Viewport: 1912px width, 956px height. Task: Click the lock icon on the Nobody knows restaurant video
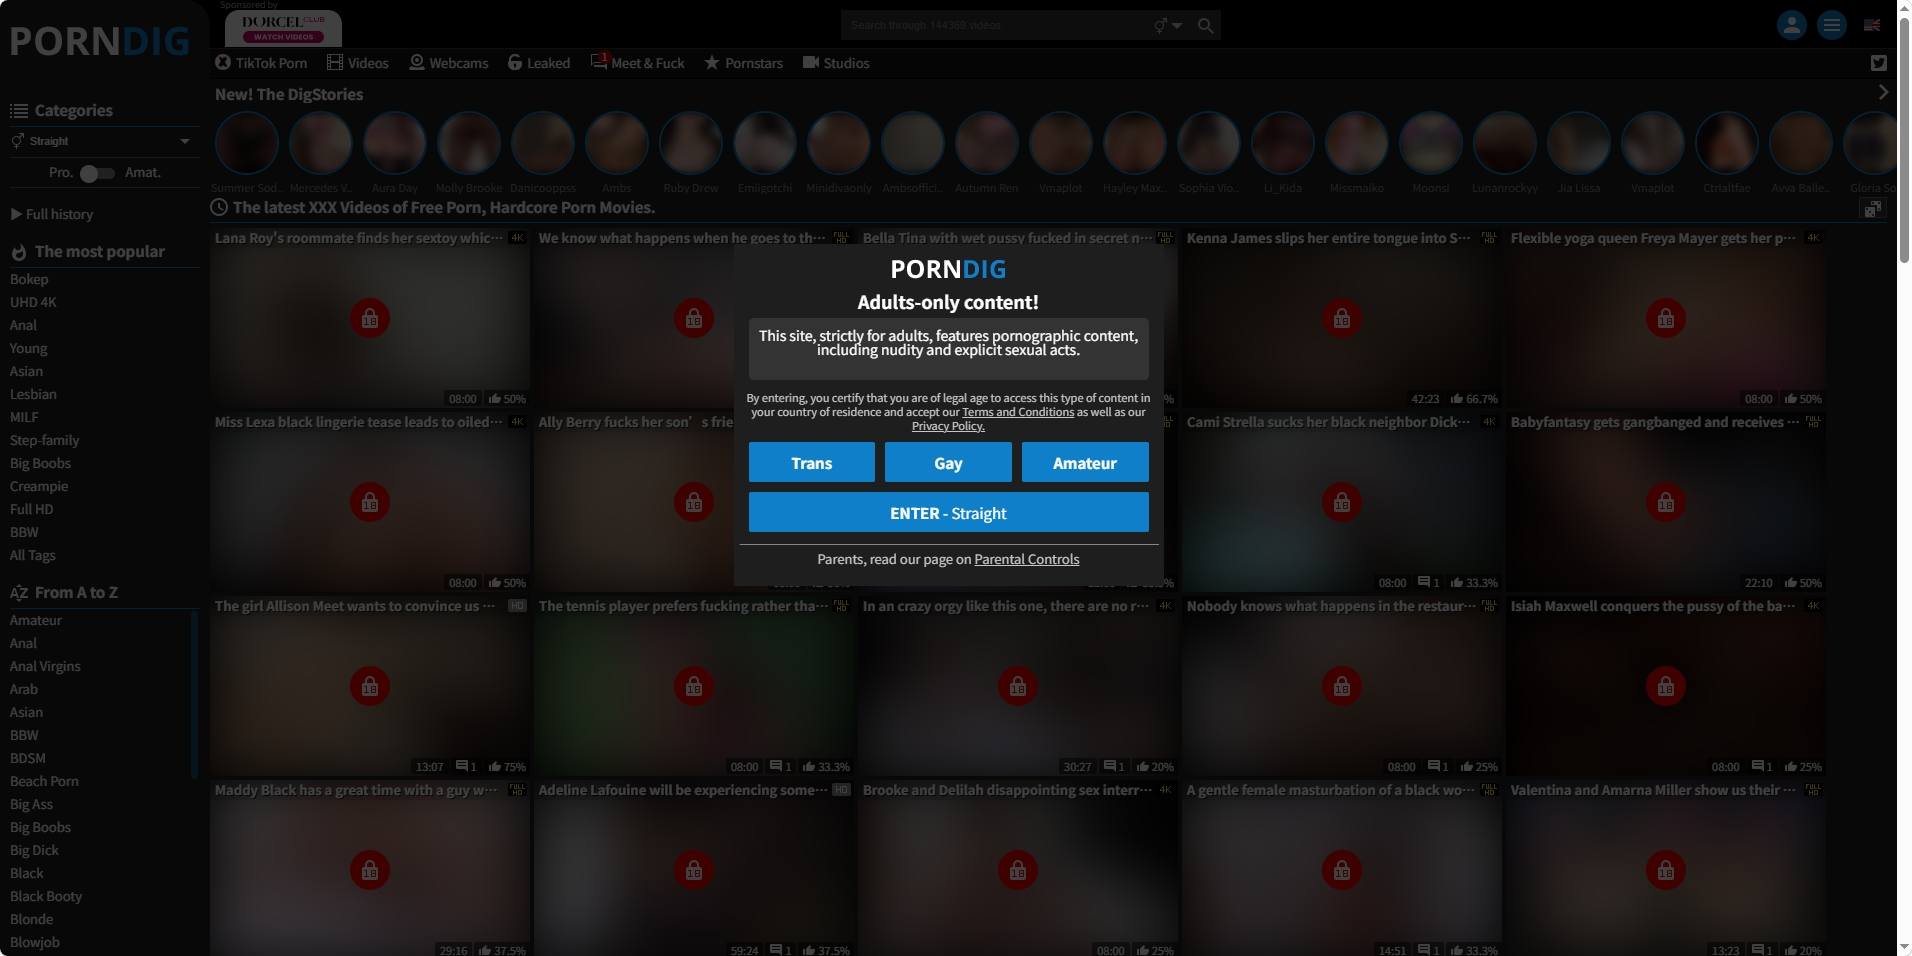coord(1342,686)
